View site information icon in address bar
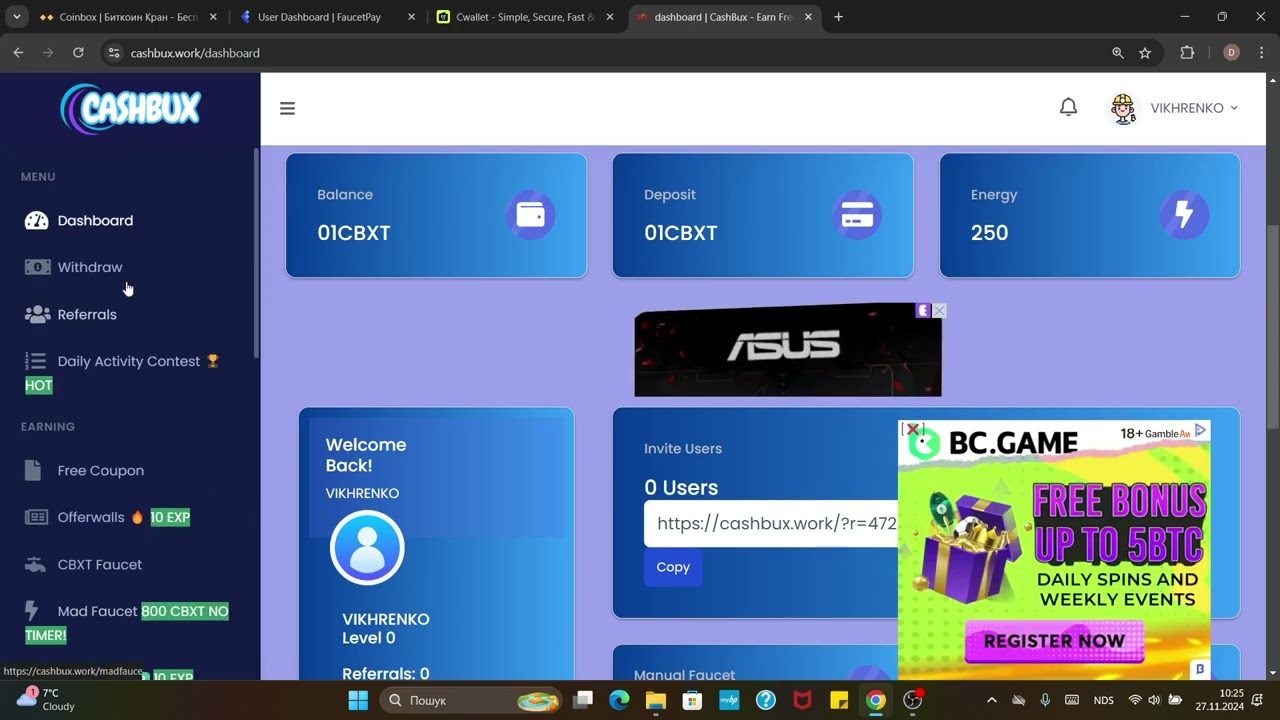The width and height of the screenshot is (1280, 720). tap(113, 53)
